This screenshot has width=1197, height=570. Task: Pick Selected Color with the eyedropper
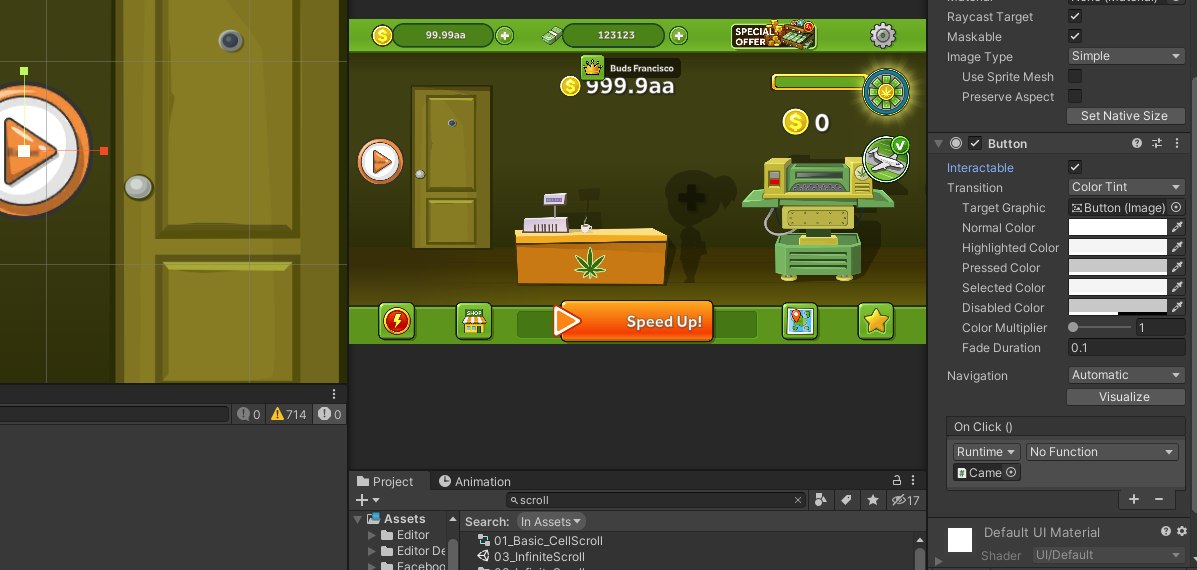[1178, 288]
